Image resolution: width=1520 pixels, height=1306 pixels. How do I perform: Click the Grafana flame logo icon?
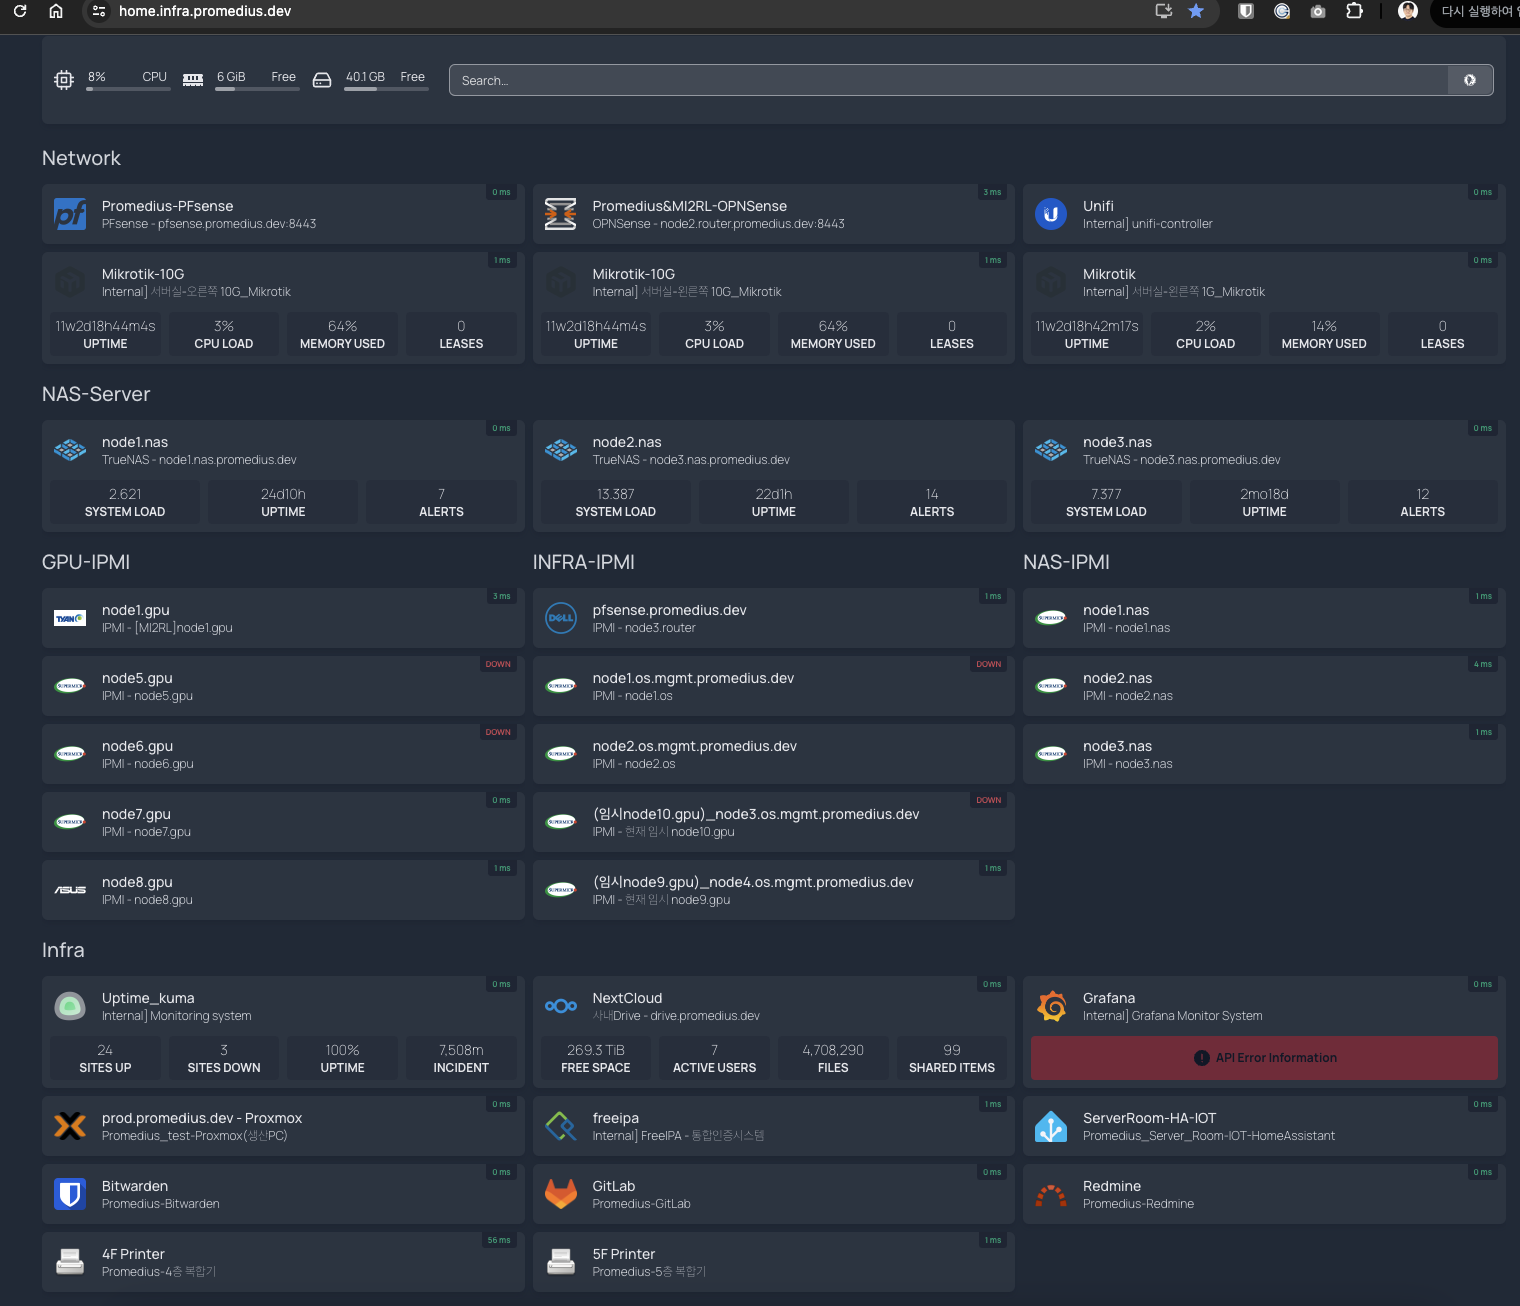[1050, 1006]
